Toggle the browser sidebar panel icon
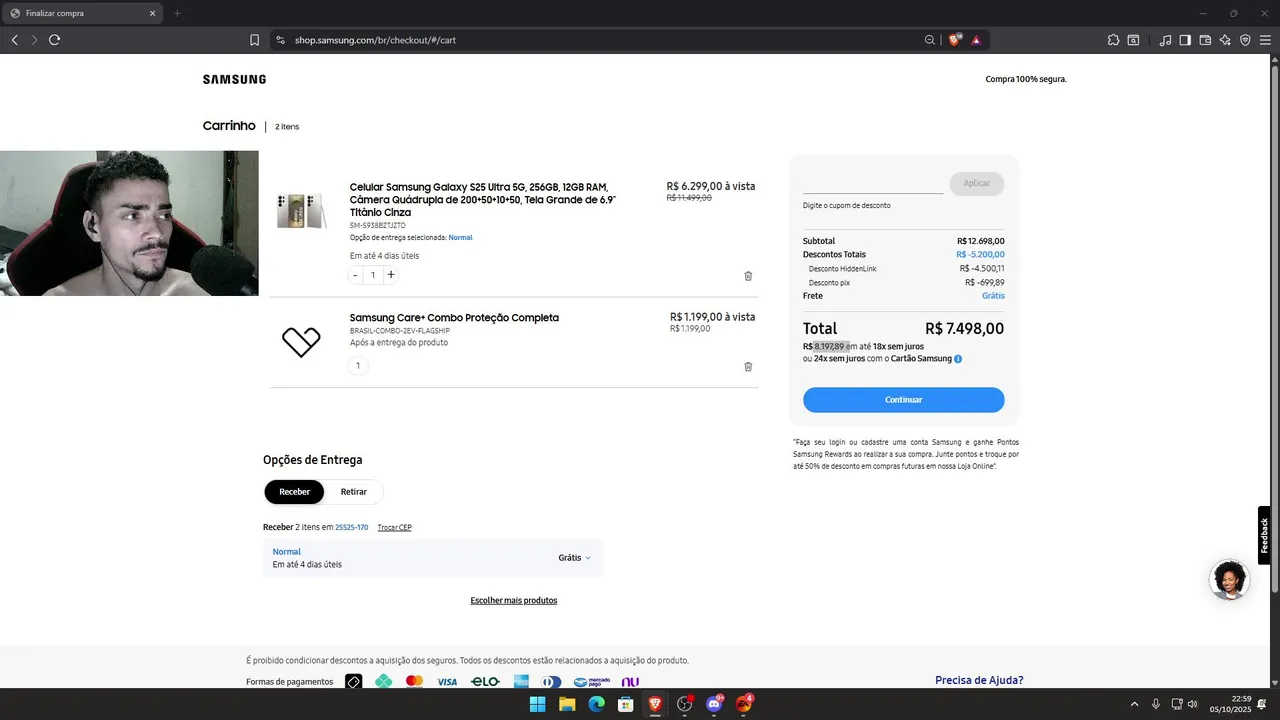Screen dimensions: 1280x720 1185,40
